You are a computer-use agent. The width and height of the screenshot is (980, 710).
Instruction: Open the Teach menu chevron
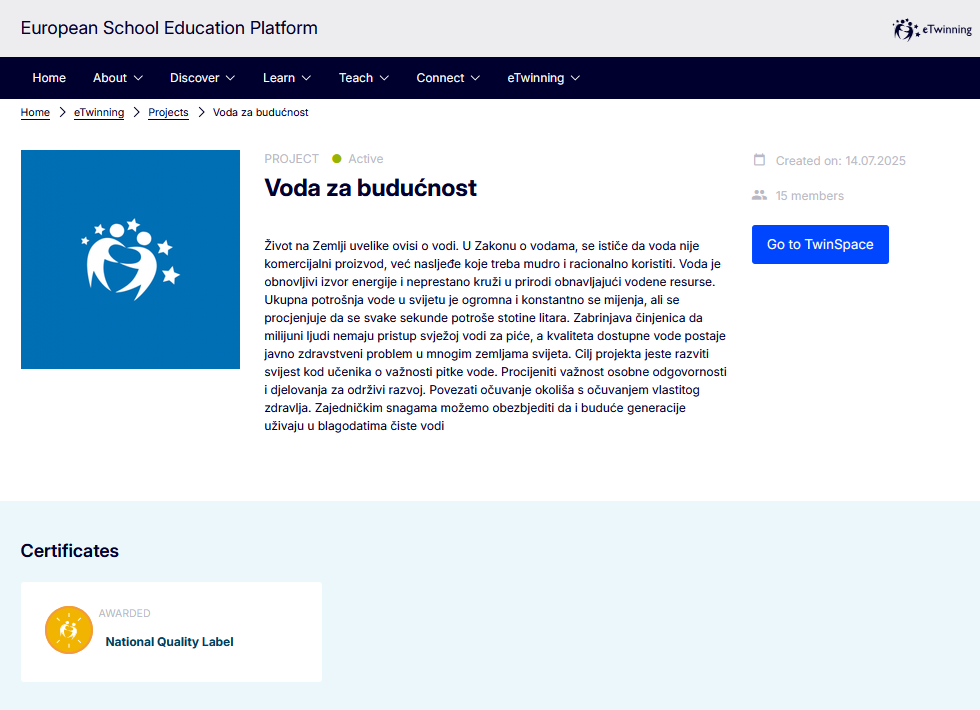click(384, 78)
